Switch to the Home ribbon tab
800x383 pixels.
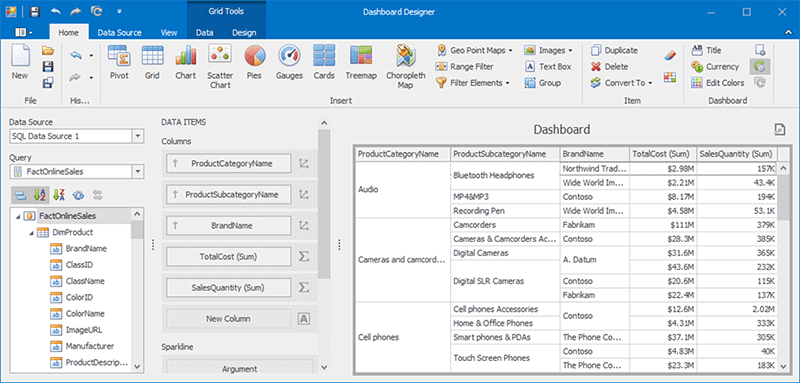pos(68,33)
